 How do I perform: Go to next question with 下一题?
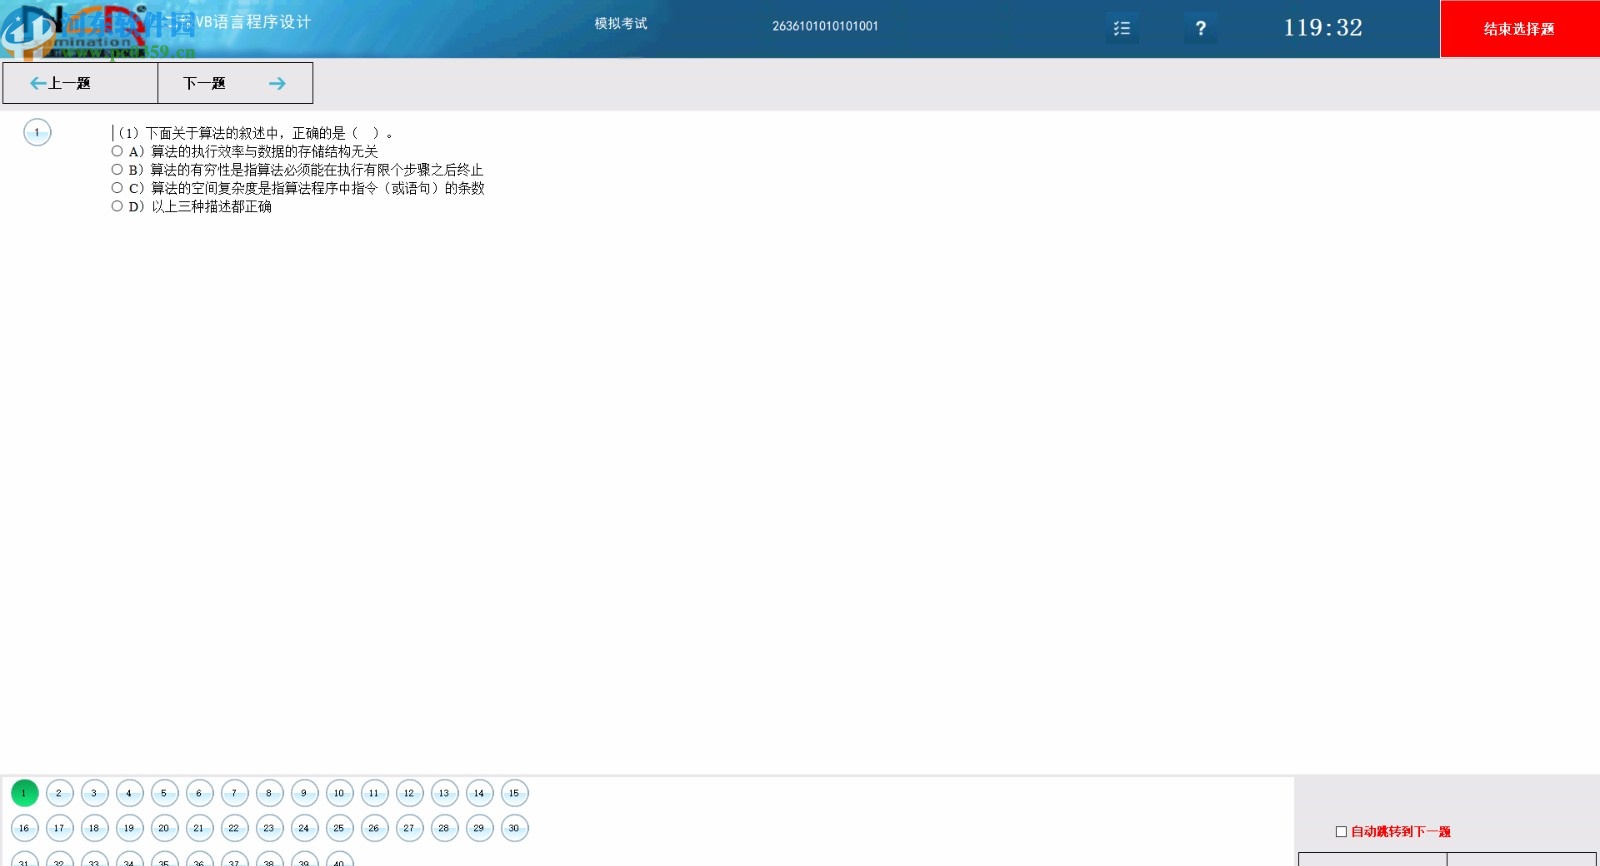pos(235,83)
